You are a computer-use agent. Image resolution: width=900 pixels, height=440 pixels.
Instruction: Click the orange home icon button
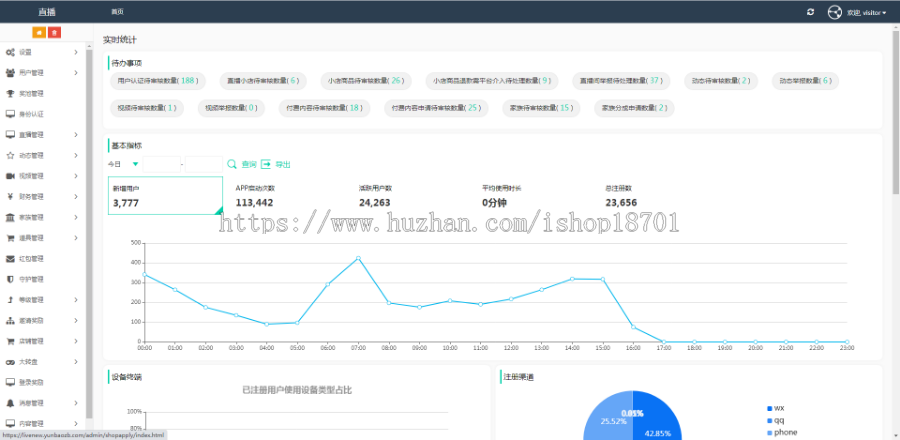(x=39, y=33)
